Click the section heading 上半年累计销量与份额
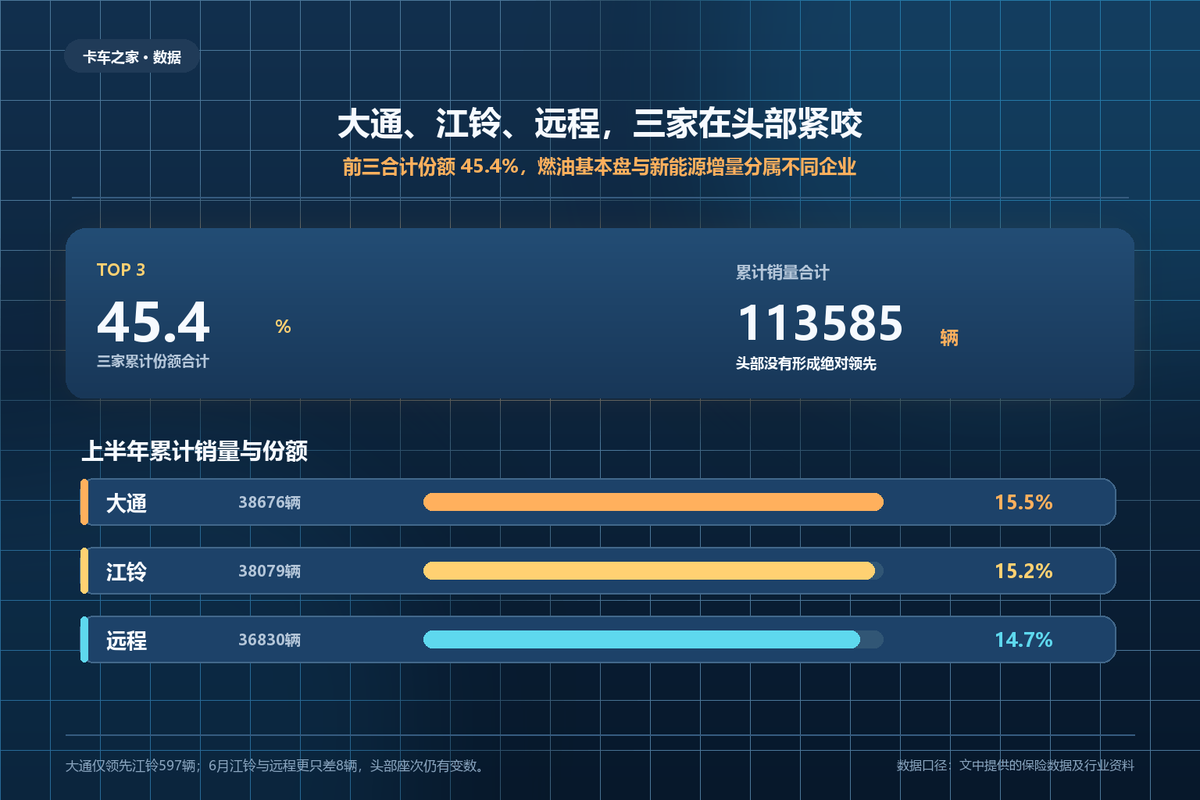The height and width of the screenshot is (800, 1200). (x=194, y=452)
